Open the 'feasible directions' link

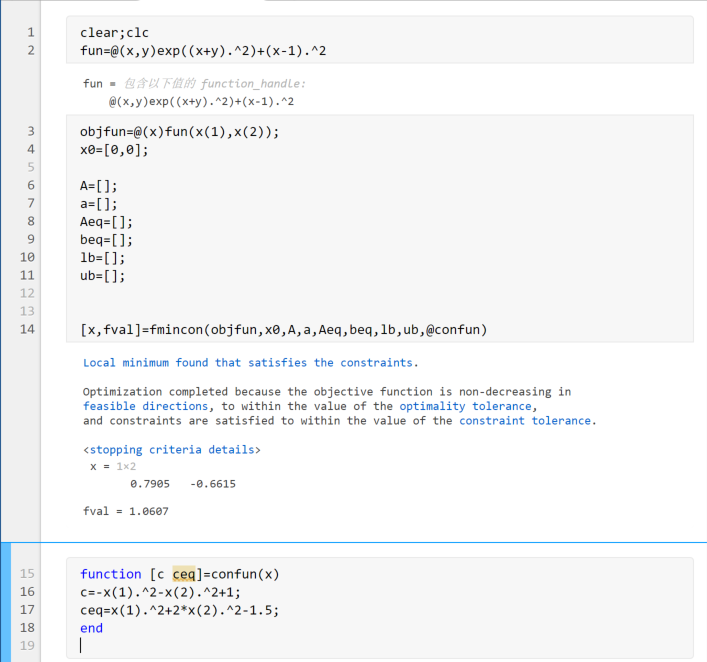(146, 406)
